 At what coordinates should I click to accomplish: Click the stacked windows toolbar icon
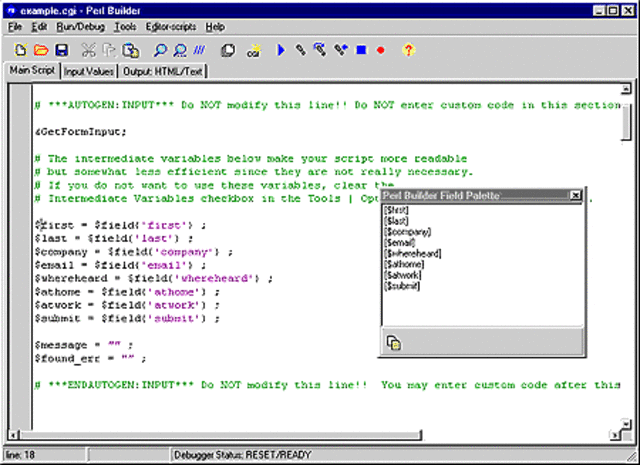(228, 50)
